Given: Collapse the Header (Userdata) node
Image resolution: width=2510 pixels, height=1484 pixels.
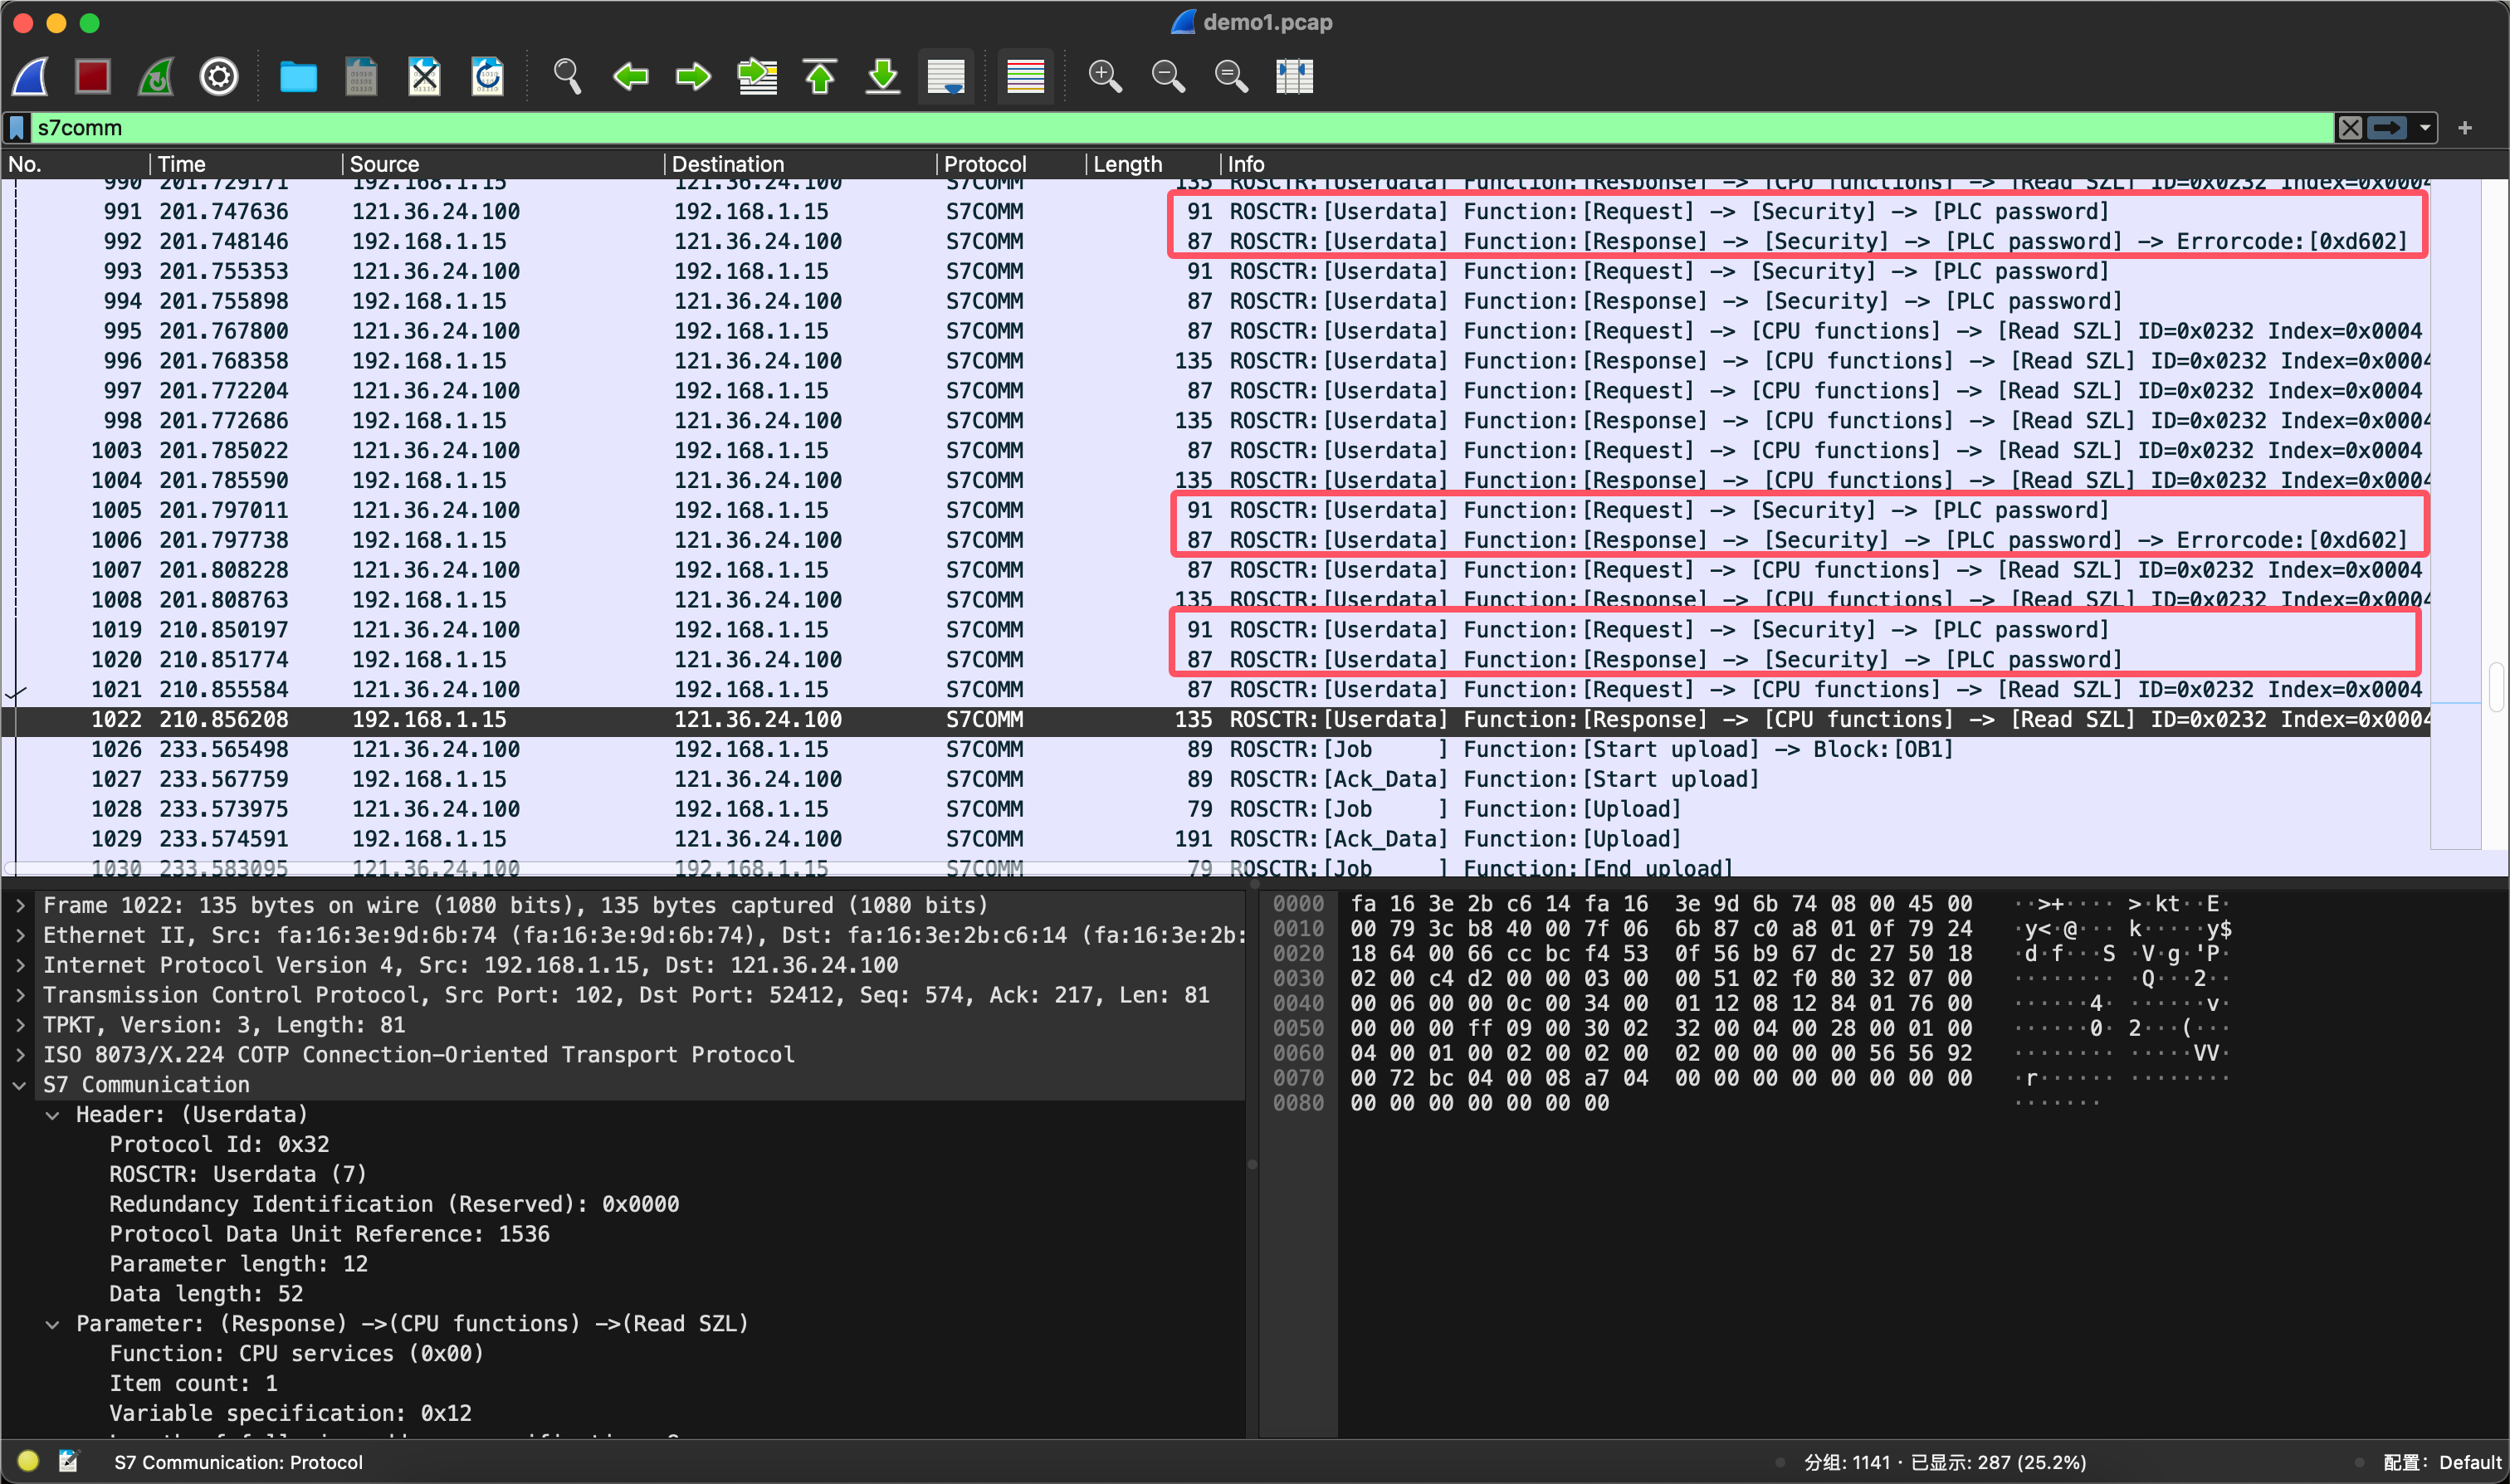Looking at the screenshot, I should coord(53,1115).
